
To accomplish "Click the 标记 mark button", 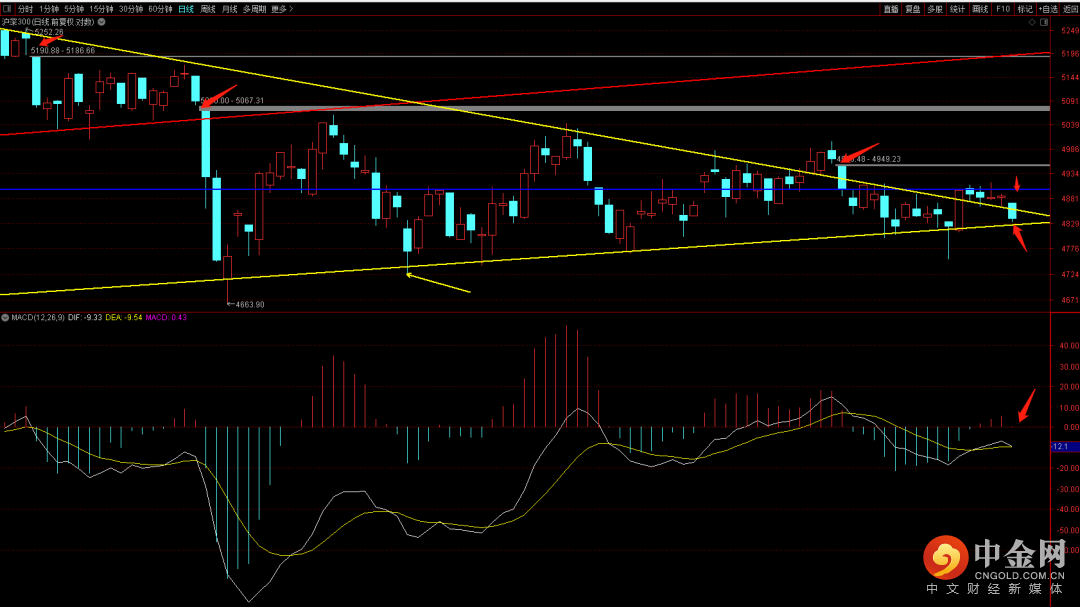I will tap(1025, 9).
